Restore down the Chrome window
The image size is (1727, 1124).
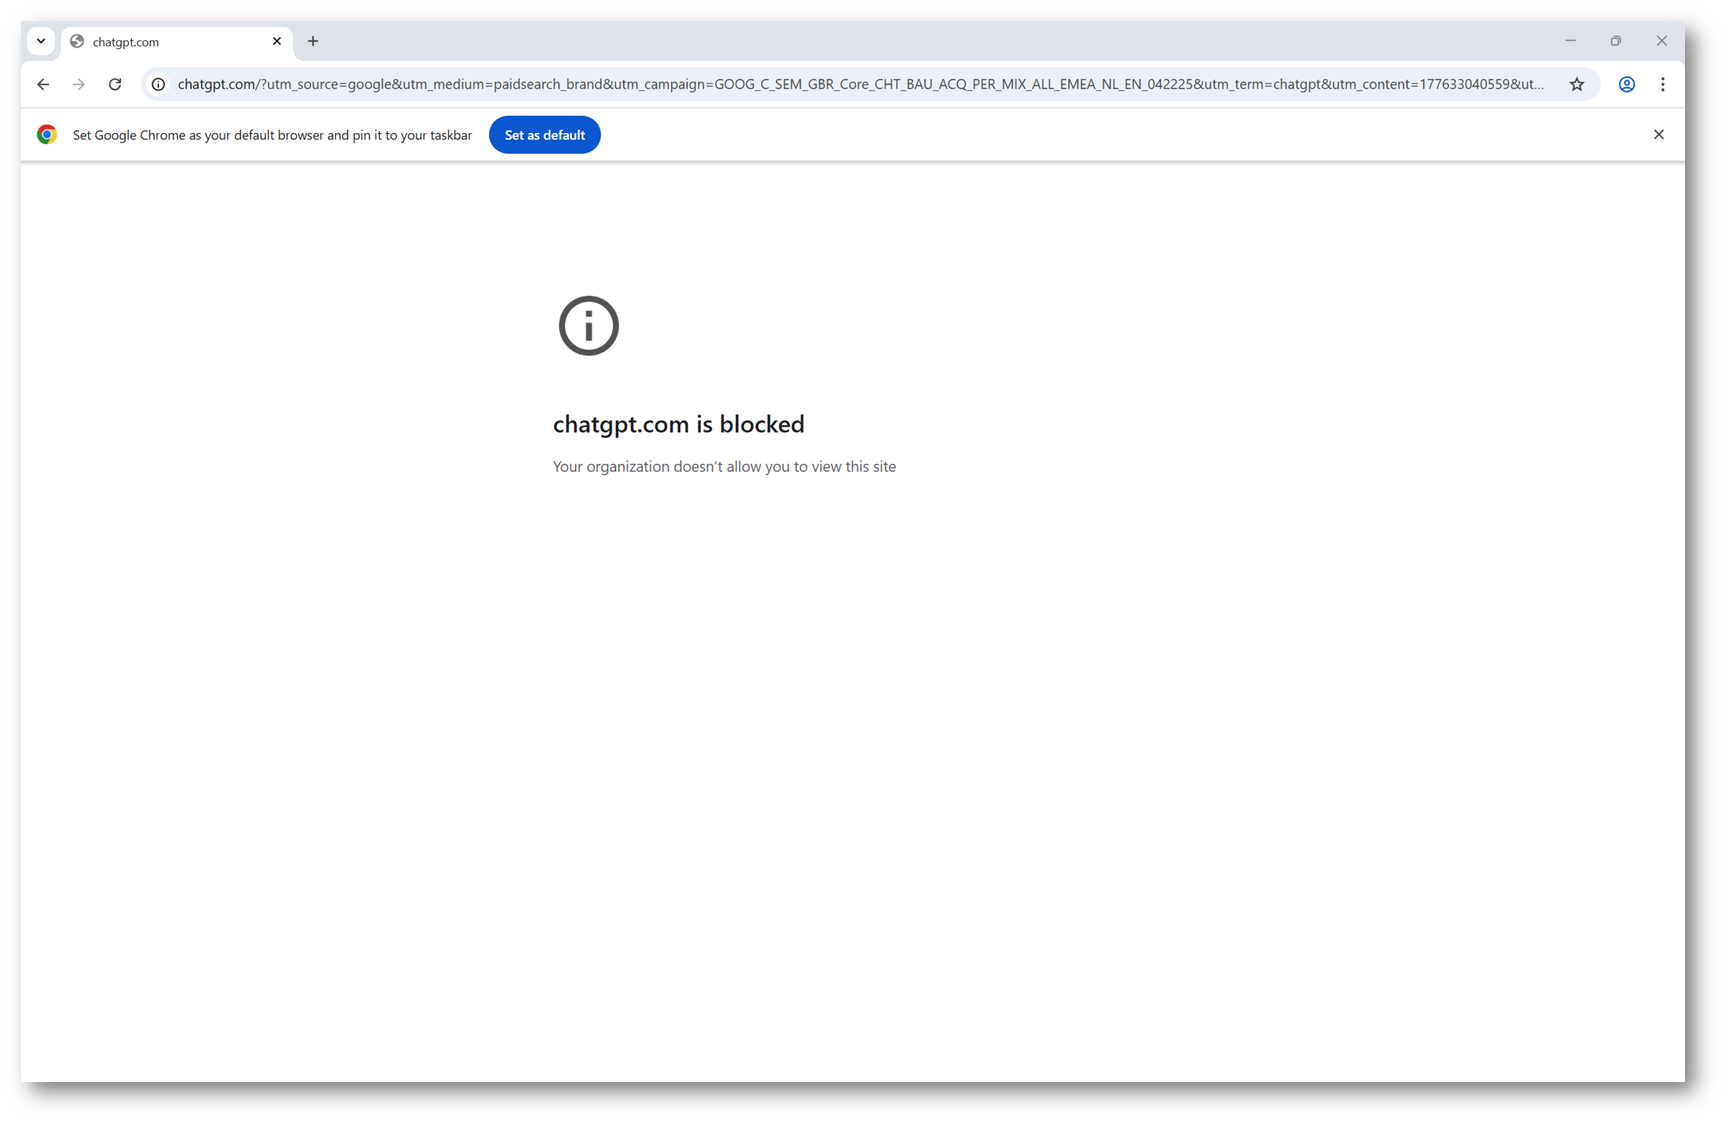(1616, 41)
